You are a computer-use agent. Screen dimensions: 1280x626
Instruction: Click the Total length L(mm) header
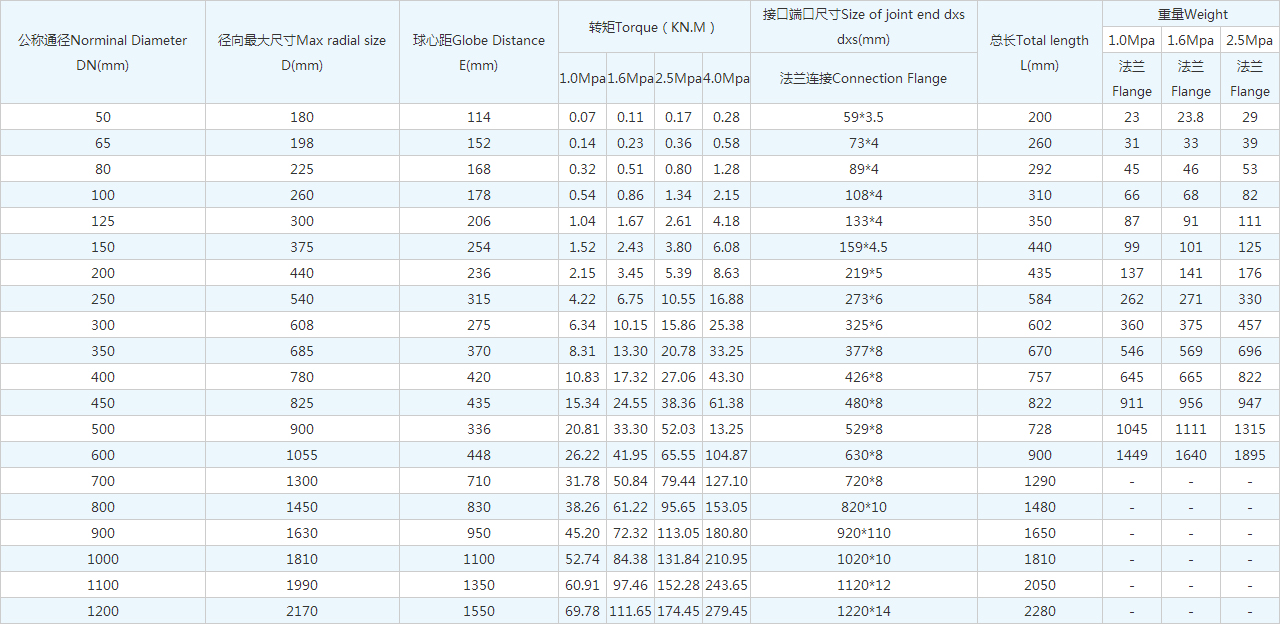click(x=1039, y=52)
